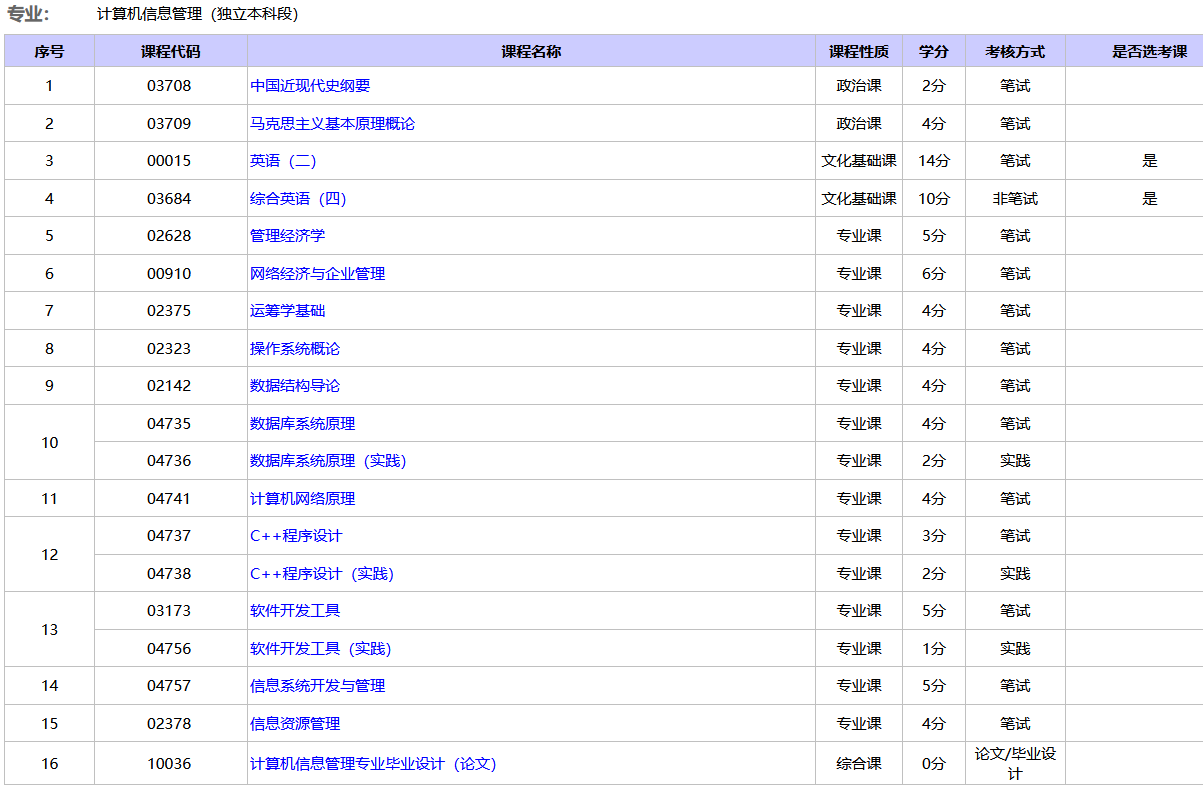
Task: Select course code 04757
Action: [x=169, y=686]
